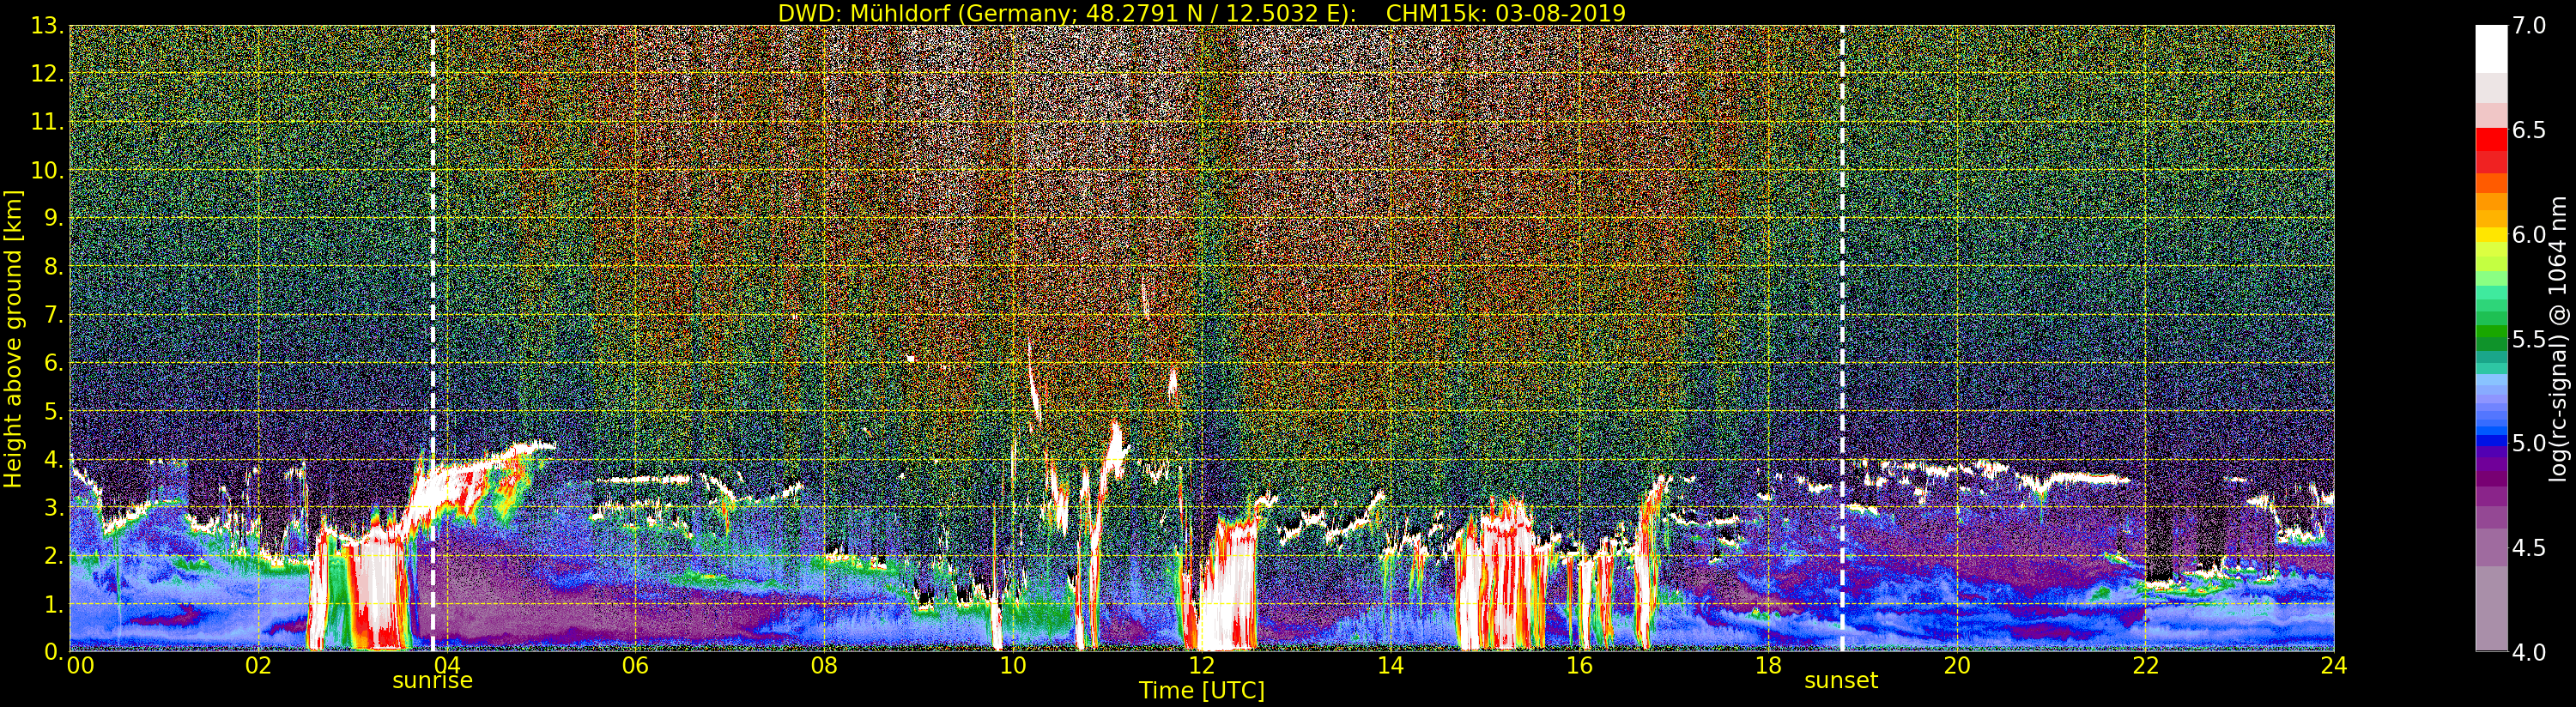The width and height of the screenshot is (2576, 707).
Task: Click the "log(rc-signal) @ 1064 nm" colorbar label
Action: click(2560, 337)
